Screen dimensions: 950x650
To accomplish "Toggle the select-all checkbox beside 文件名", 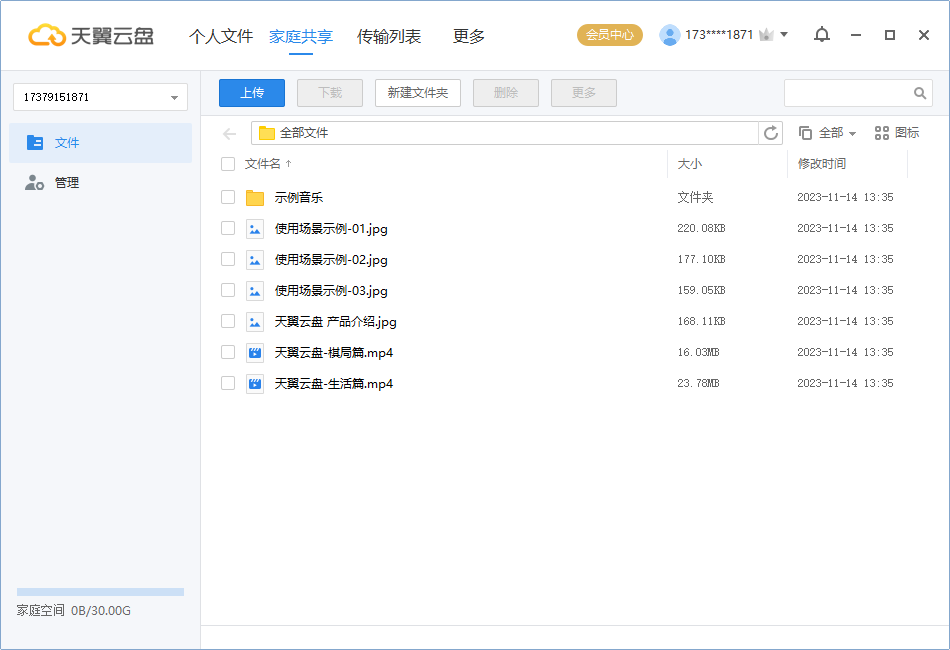I will tap(228, 164).
